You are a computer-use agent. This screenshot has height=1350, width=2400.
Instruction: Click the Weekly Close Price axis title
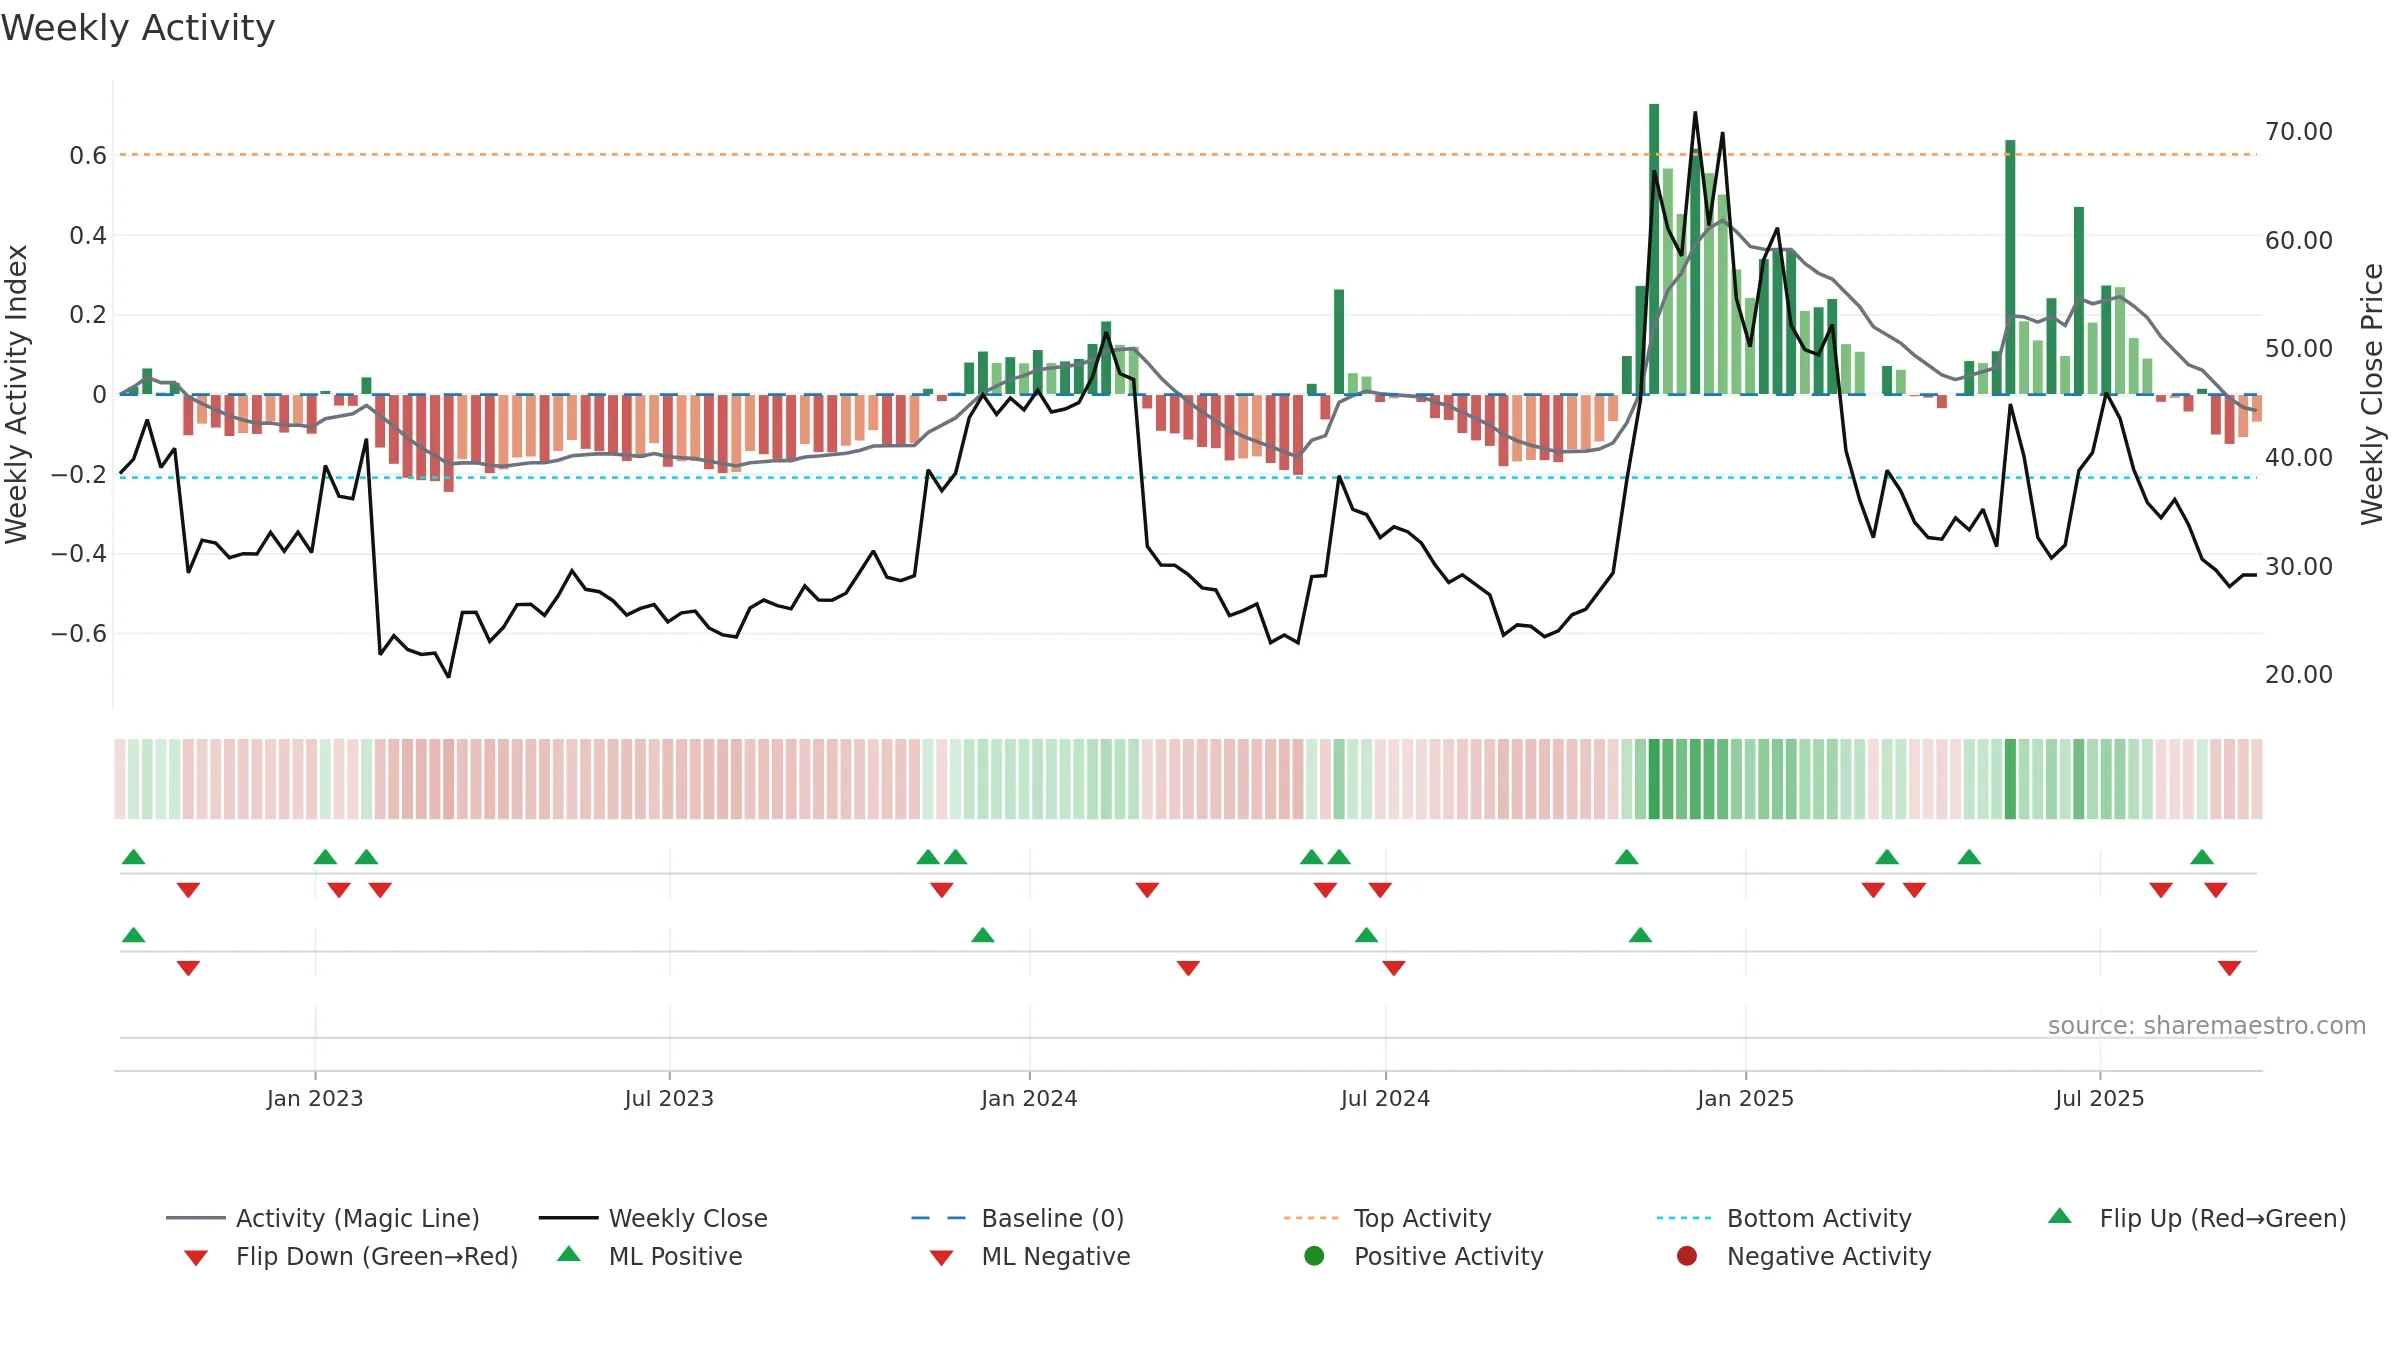2372,394
